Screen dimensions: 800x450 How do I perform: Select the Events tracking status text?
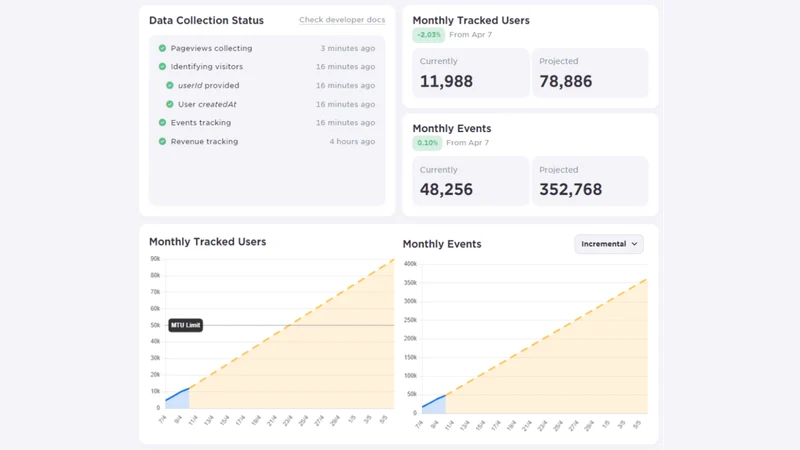click(201, 122)
